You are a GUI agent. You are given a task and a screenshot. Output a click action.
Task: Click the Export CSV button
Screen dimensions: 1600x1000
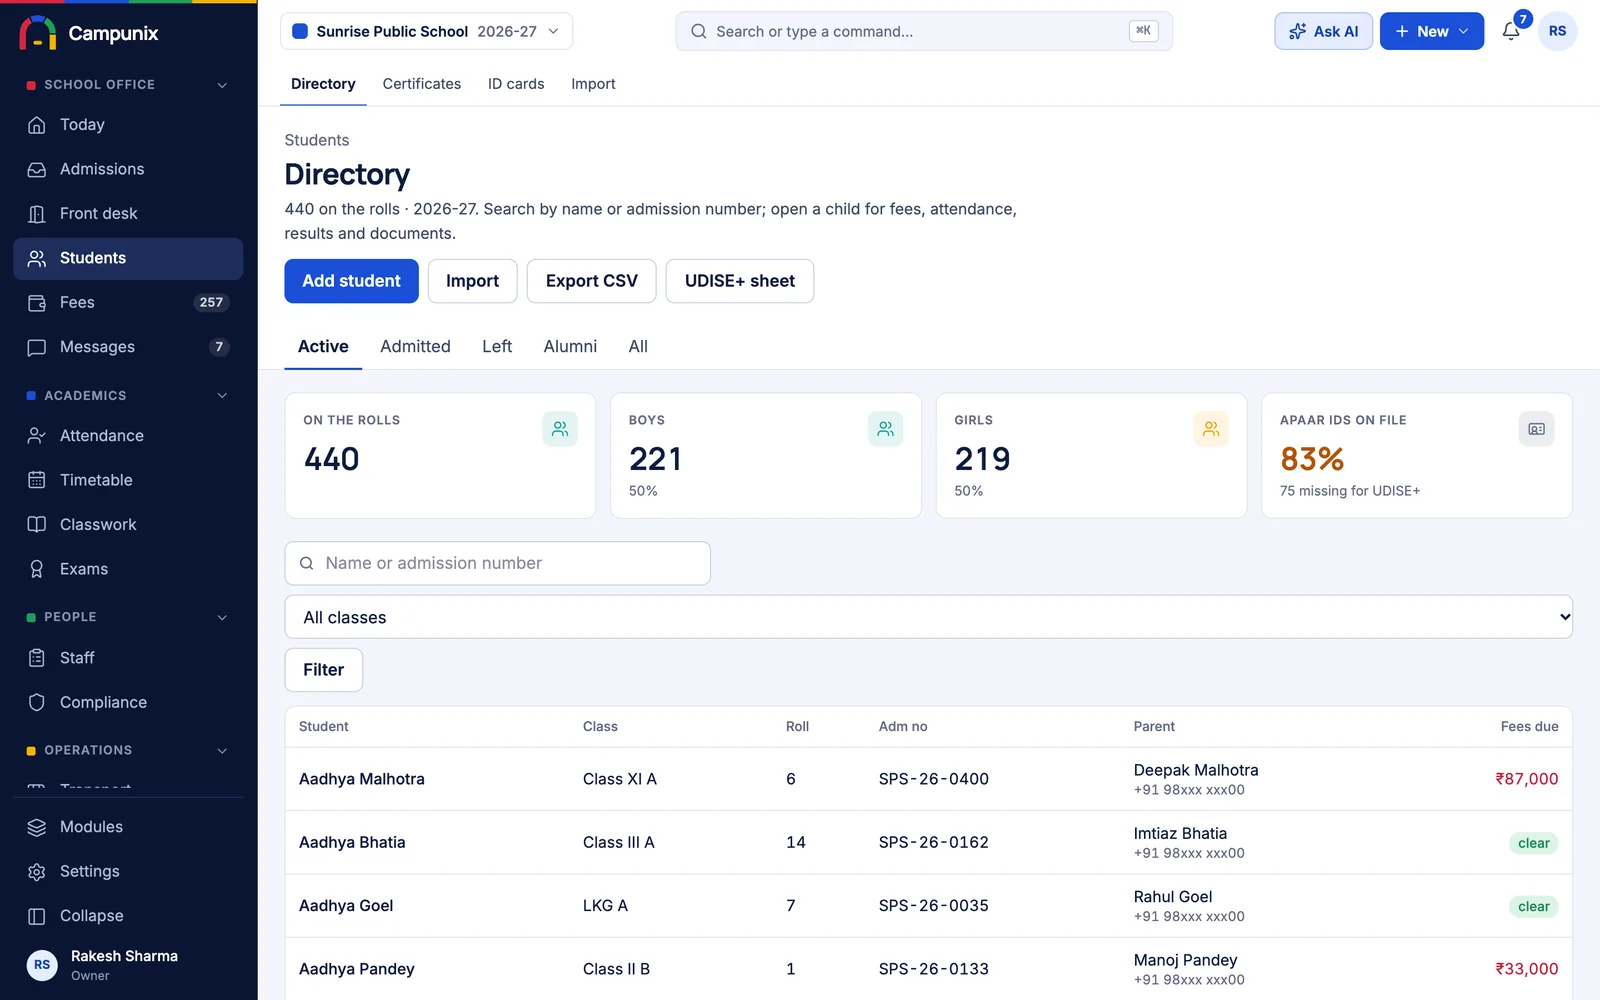(x=591, y=281)
